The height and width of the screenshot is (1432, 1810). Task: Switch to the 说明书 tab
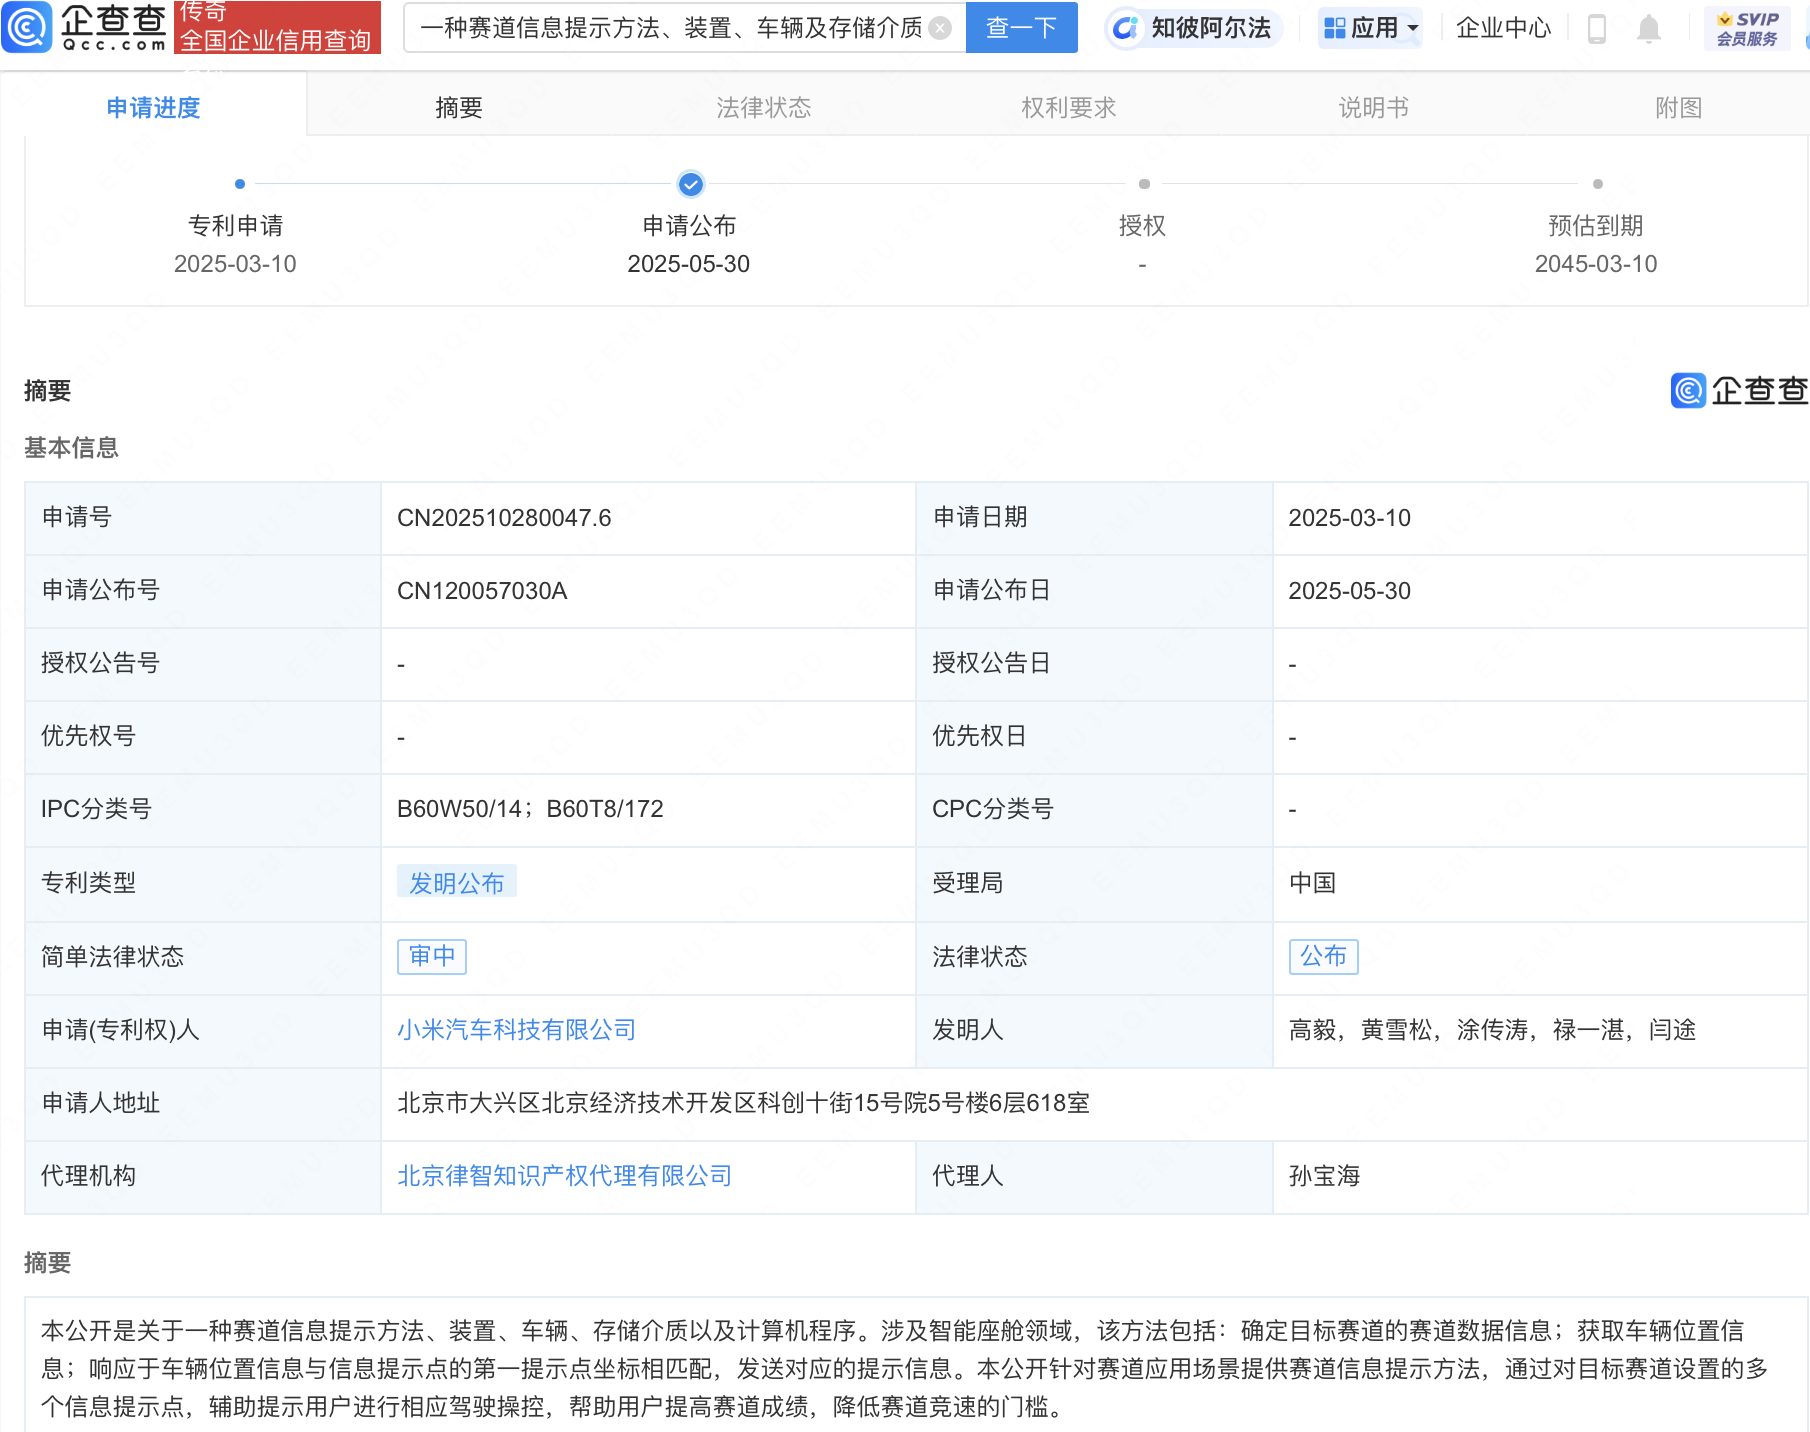(1373, 107)
